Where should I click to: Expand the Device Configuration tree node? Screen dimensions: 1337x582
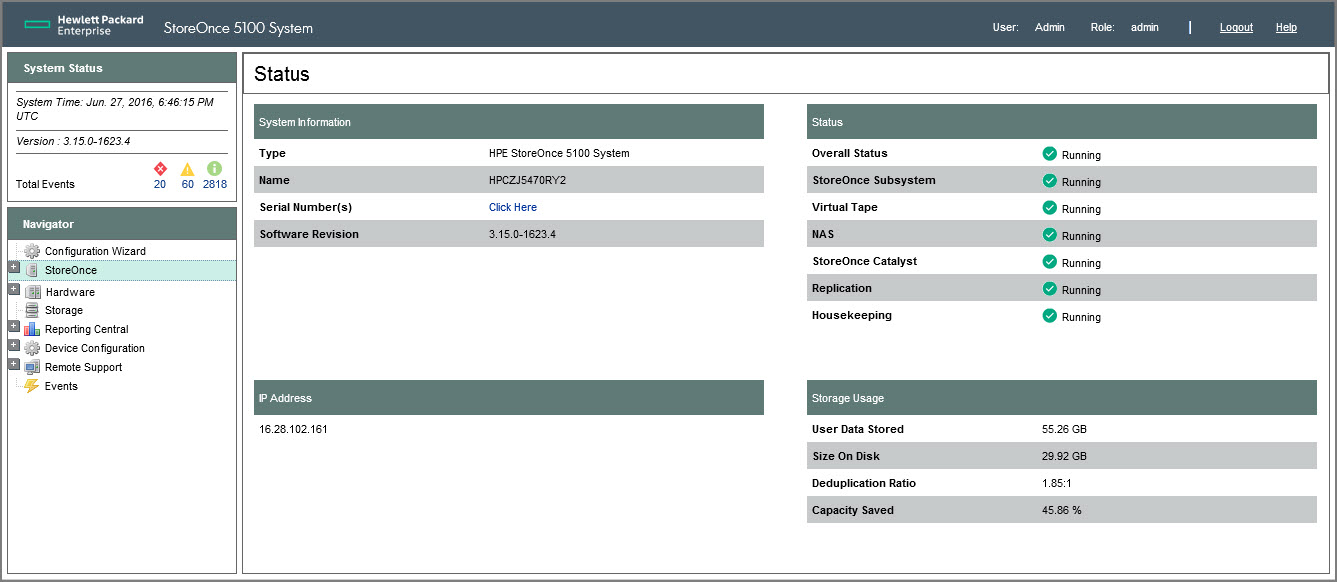click(x=14, y=346)
